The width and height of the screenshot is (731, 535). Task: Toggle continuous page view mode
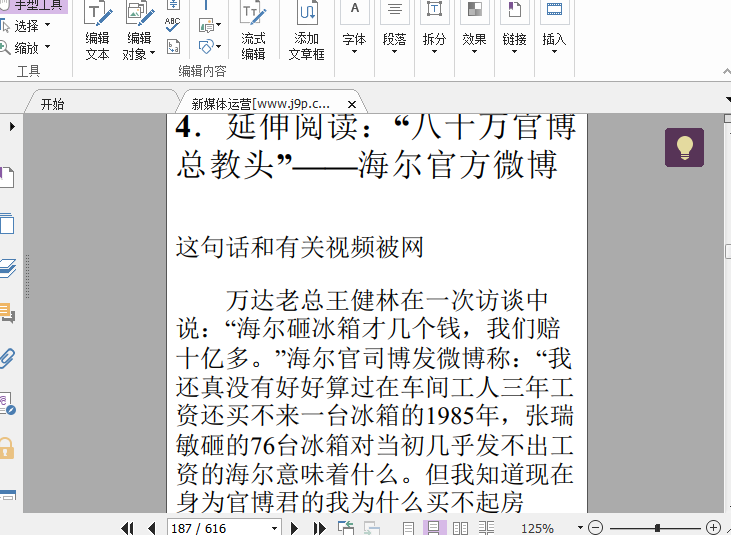pyautogui.click(x=434, y=528)
